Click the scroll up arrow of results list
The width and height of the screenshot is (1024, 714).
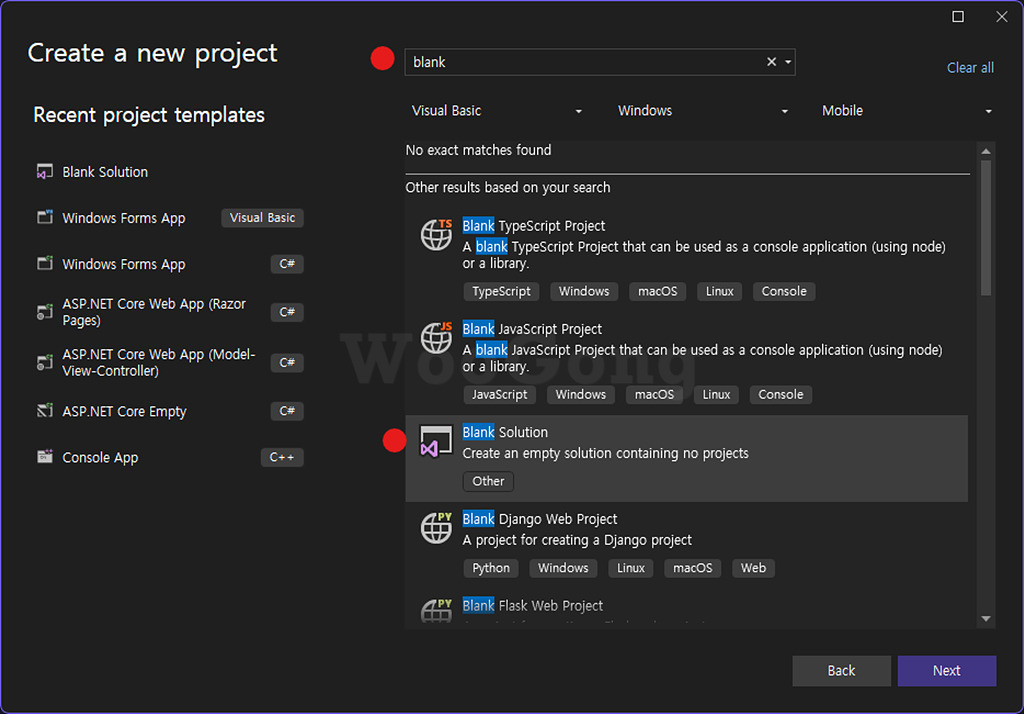point(985,151)
